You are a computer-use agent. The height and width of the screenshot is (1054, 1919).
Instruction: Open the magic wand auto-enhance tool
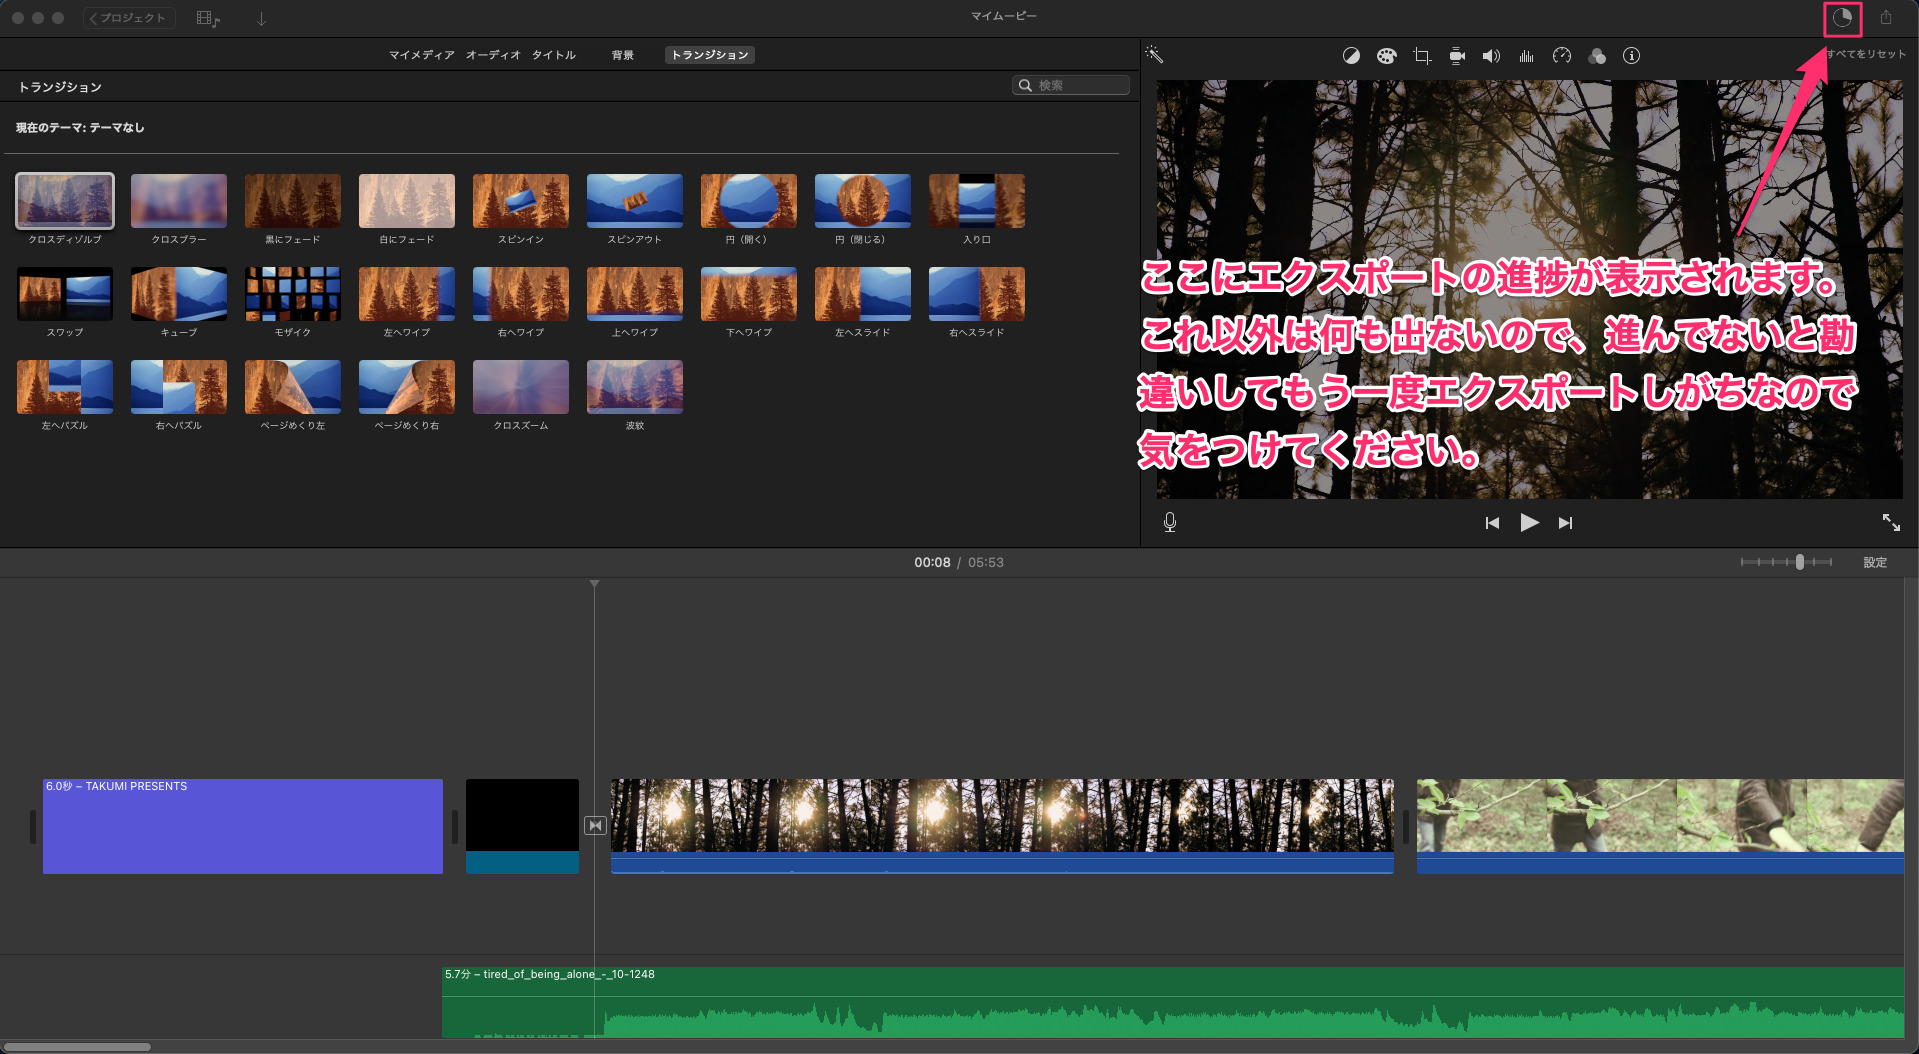click(1154, 55)
